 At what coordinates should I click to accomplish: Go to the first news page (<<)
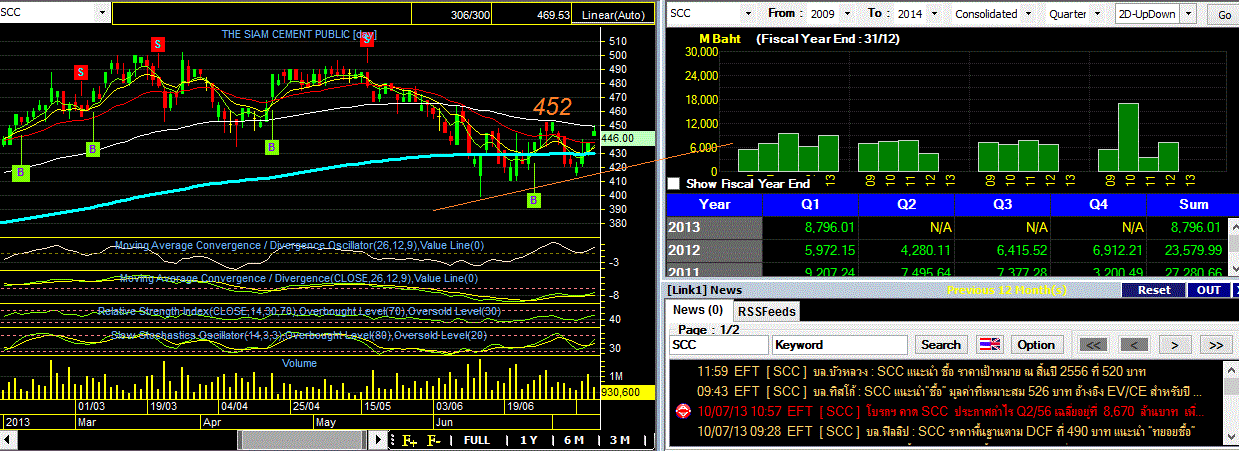coord(1094,344)
